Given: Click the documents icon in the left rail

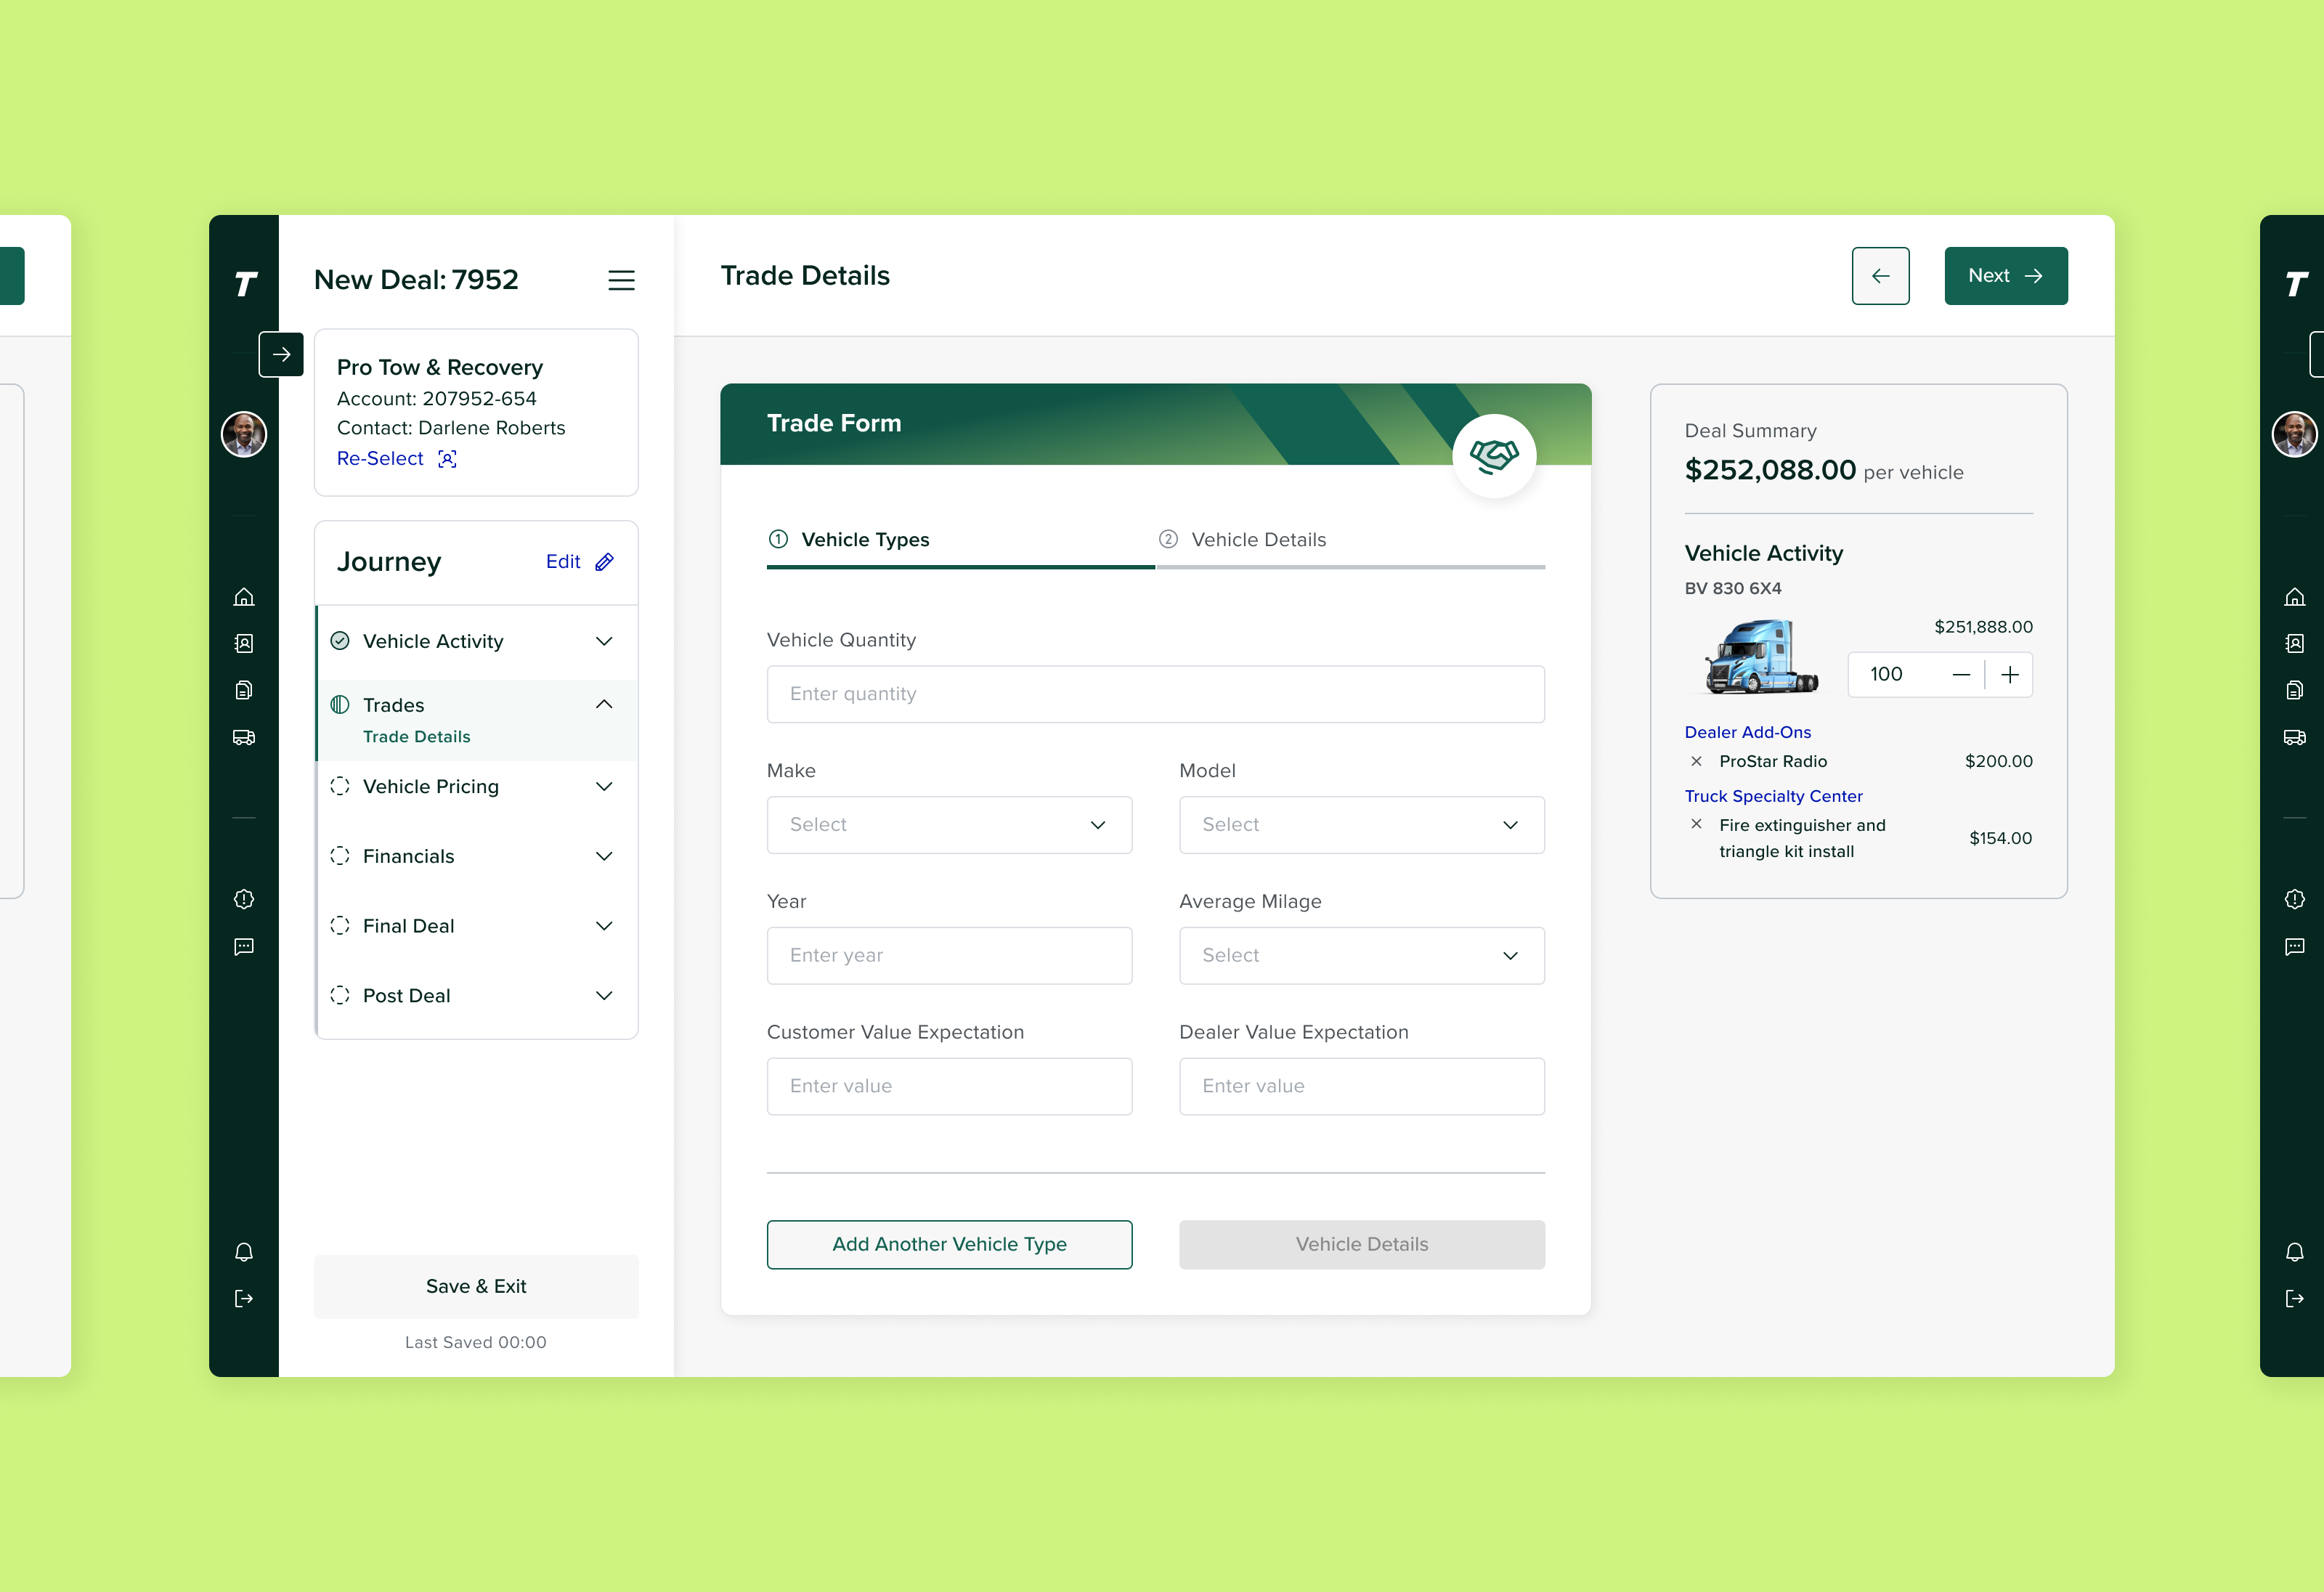Looking at the screenshot, I should 243,689.
